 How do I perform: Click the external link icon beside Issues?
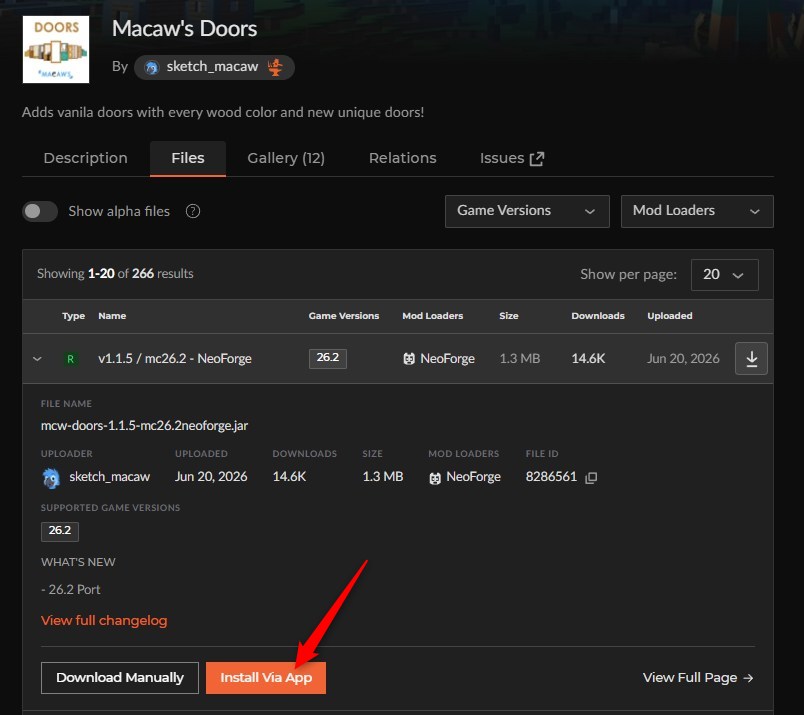click(536, 158)
